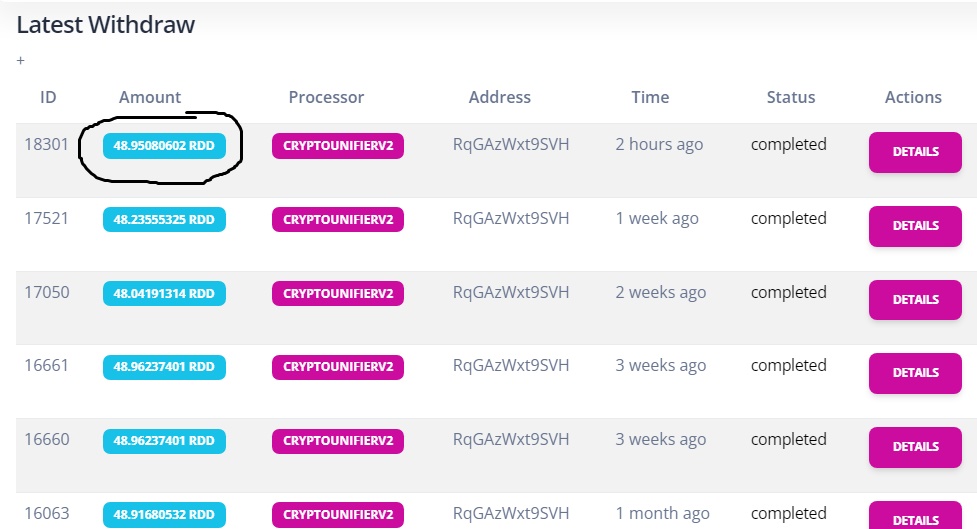The height and width of the screenshot is (529, 977).
Task: Click the 48.04191314 RDD amount badge
Action: click(164, 293)
